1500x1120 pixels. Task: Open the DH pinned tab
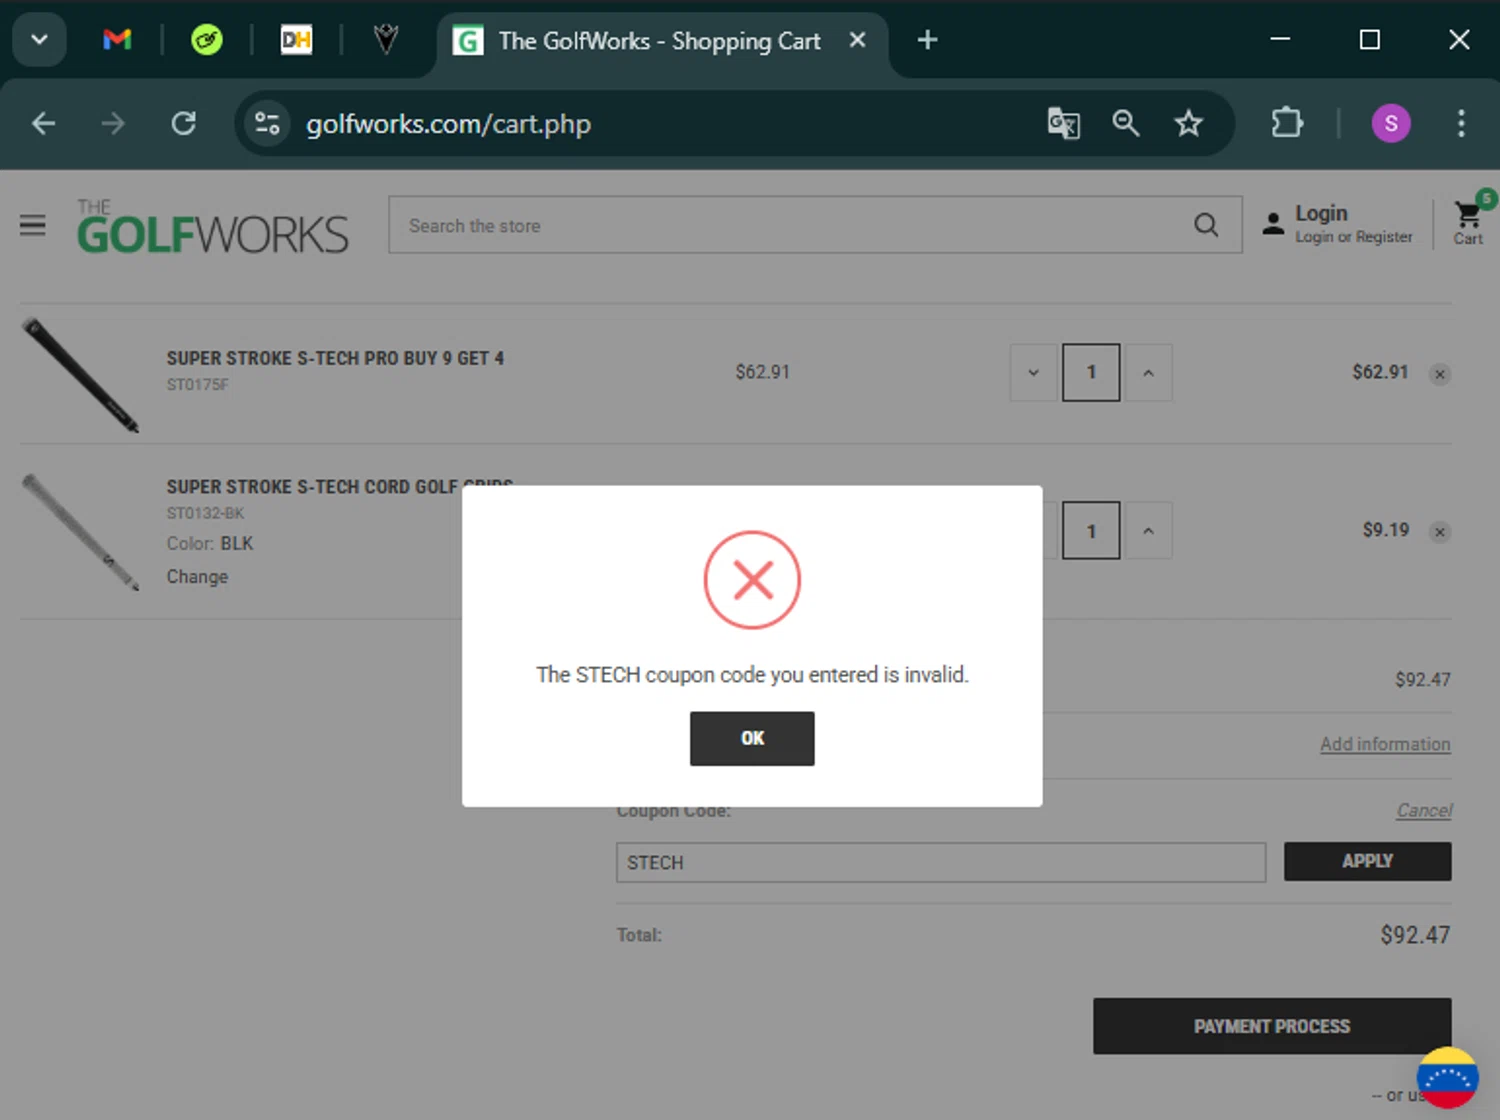point(296,40)
